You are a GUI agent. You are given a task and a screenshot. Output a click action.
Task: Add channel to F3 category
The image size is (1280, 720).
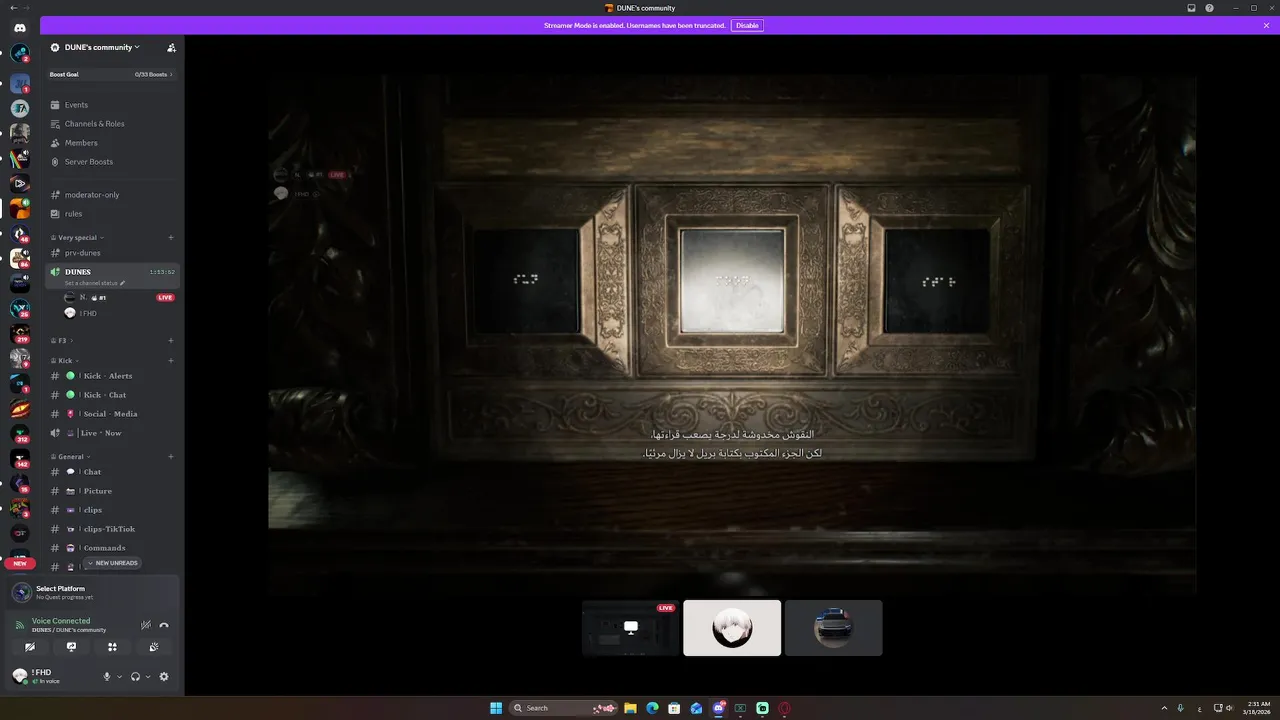(171, 341)
